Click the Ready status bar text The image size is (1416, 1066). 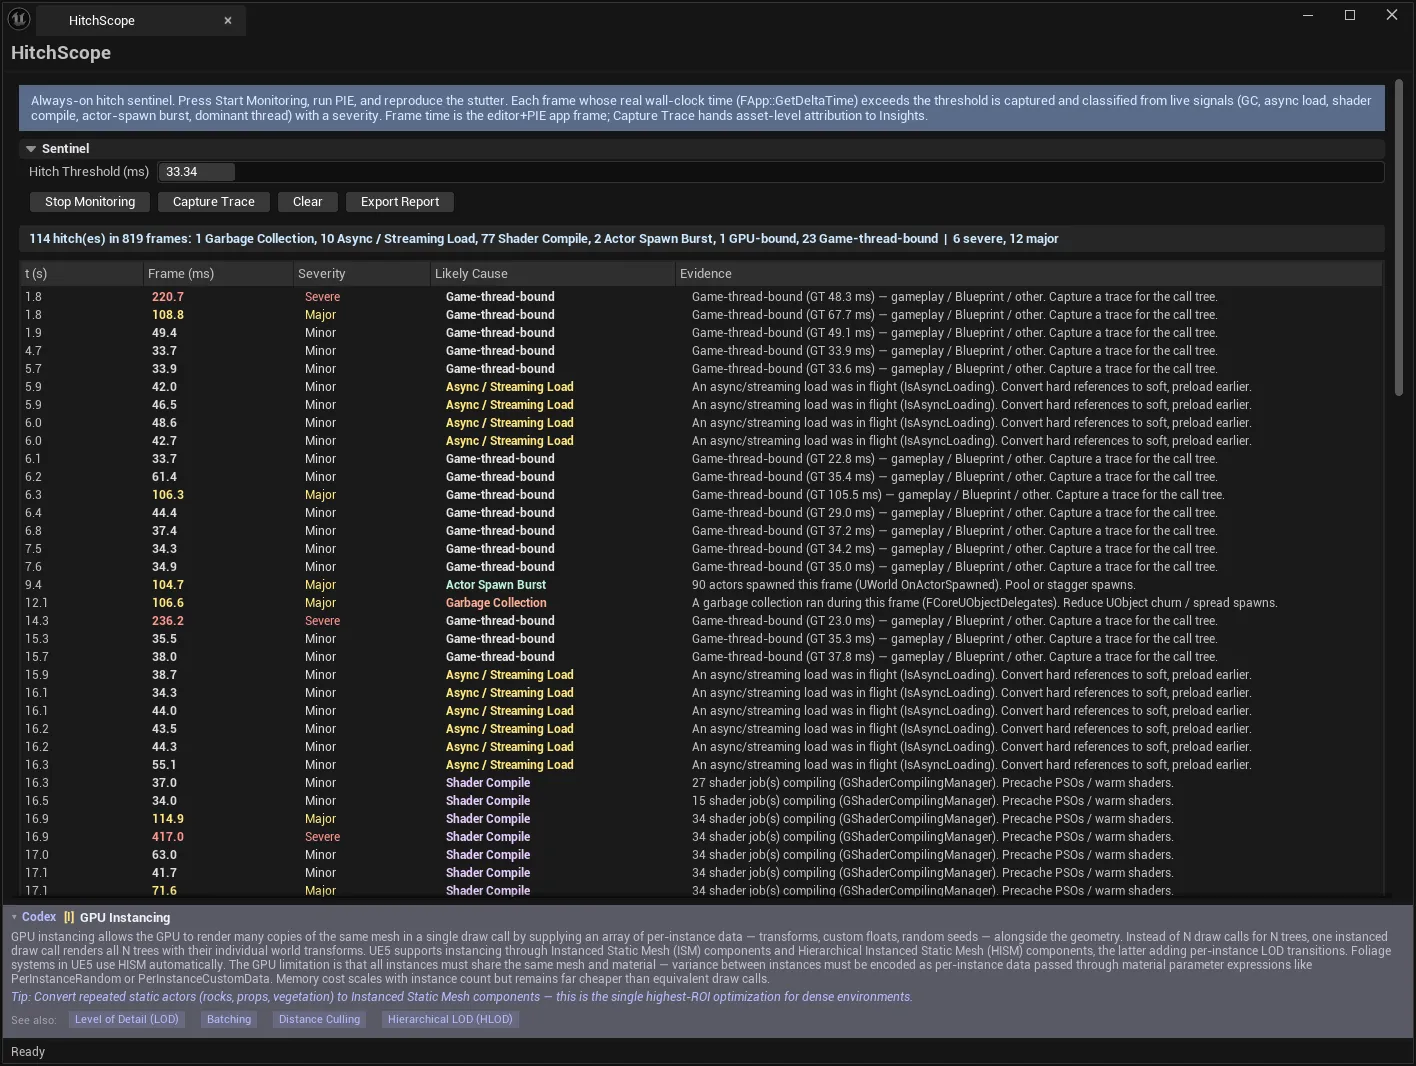(x=28, y=1052)
